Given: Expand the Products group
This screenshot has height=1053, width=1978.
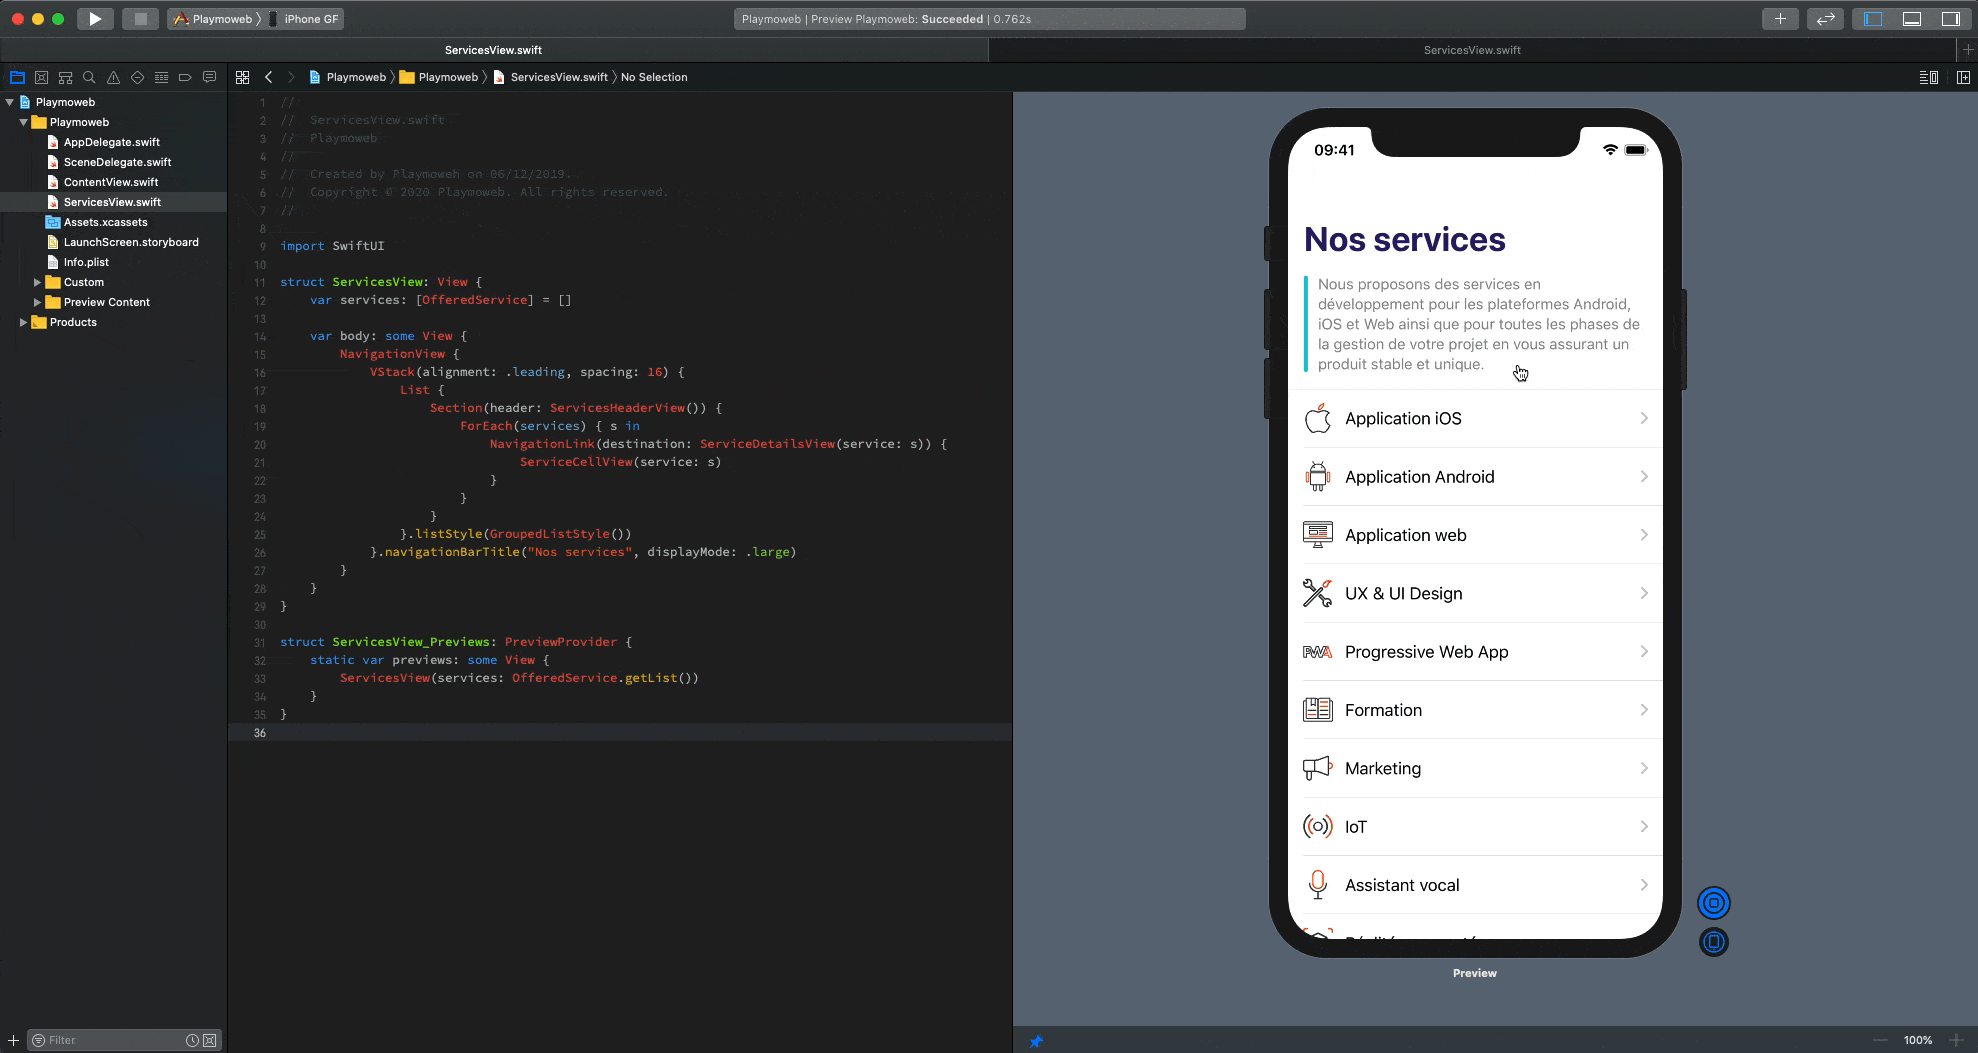Looking at the screenshot, I should pyautogui.click(x=24, y=322).
